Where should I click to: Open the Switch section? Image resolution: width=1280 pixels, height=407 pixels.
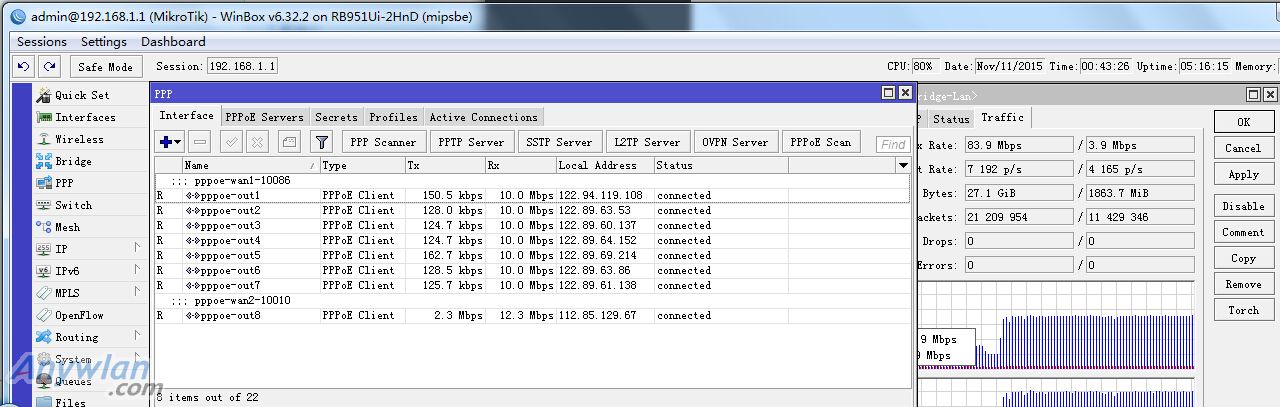tap(73, 205)
